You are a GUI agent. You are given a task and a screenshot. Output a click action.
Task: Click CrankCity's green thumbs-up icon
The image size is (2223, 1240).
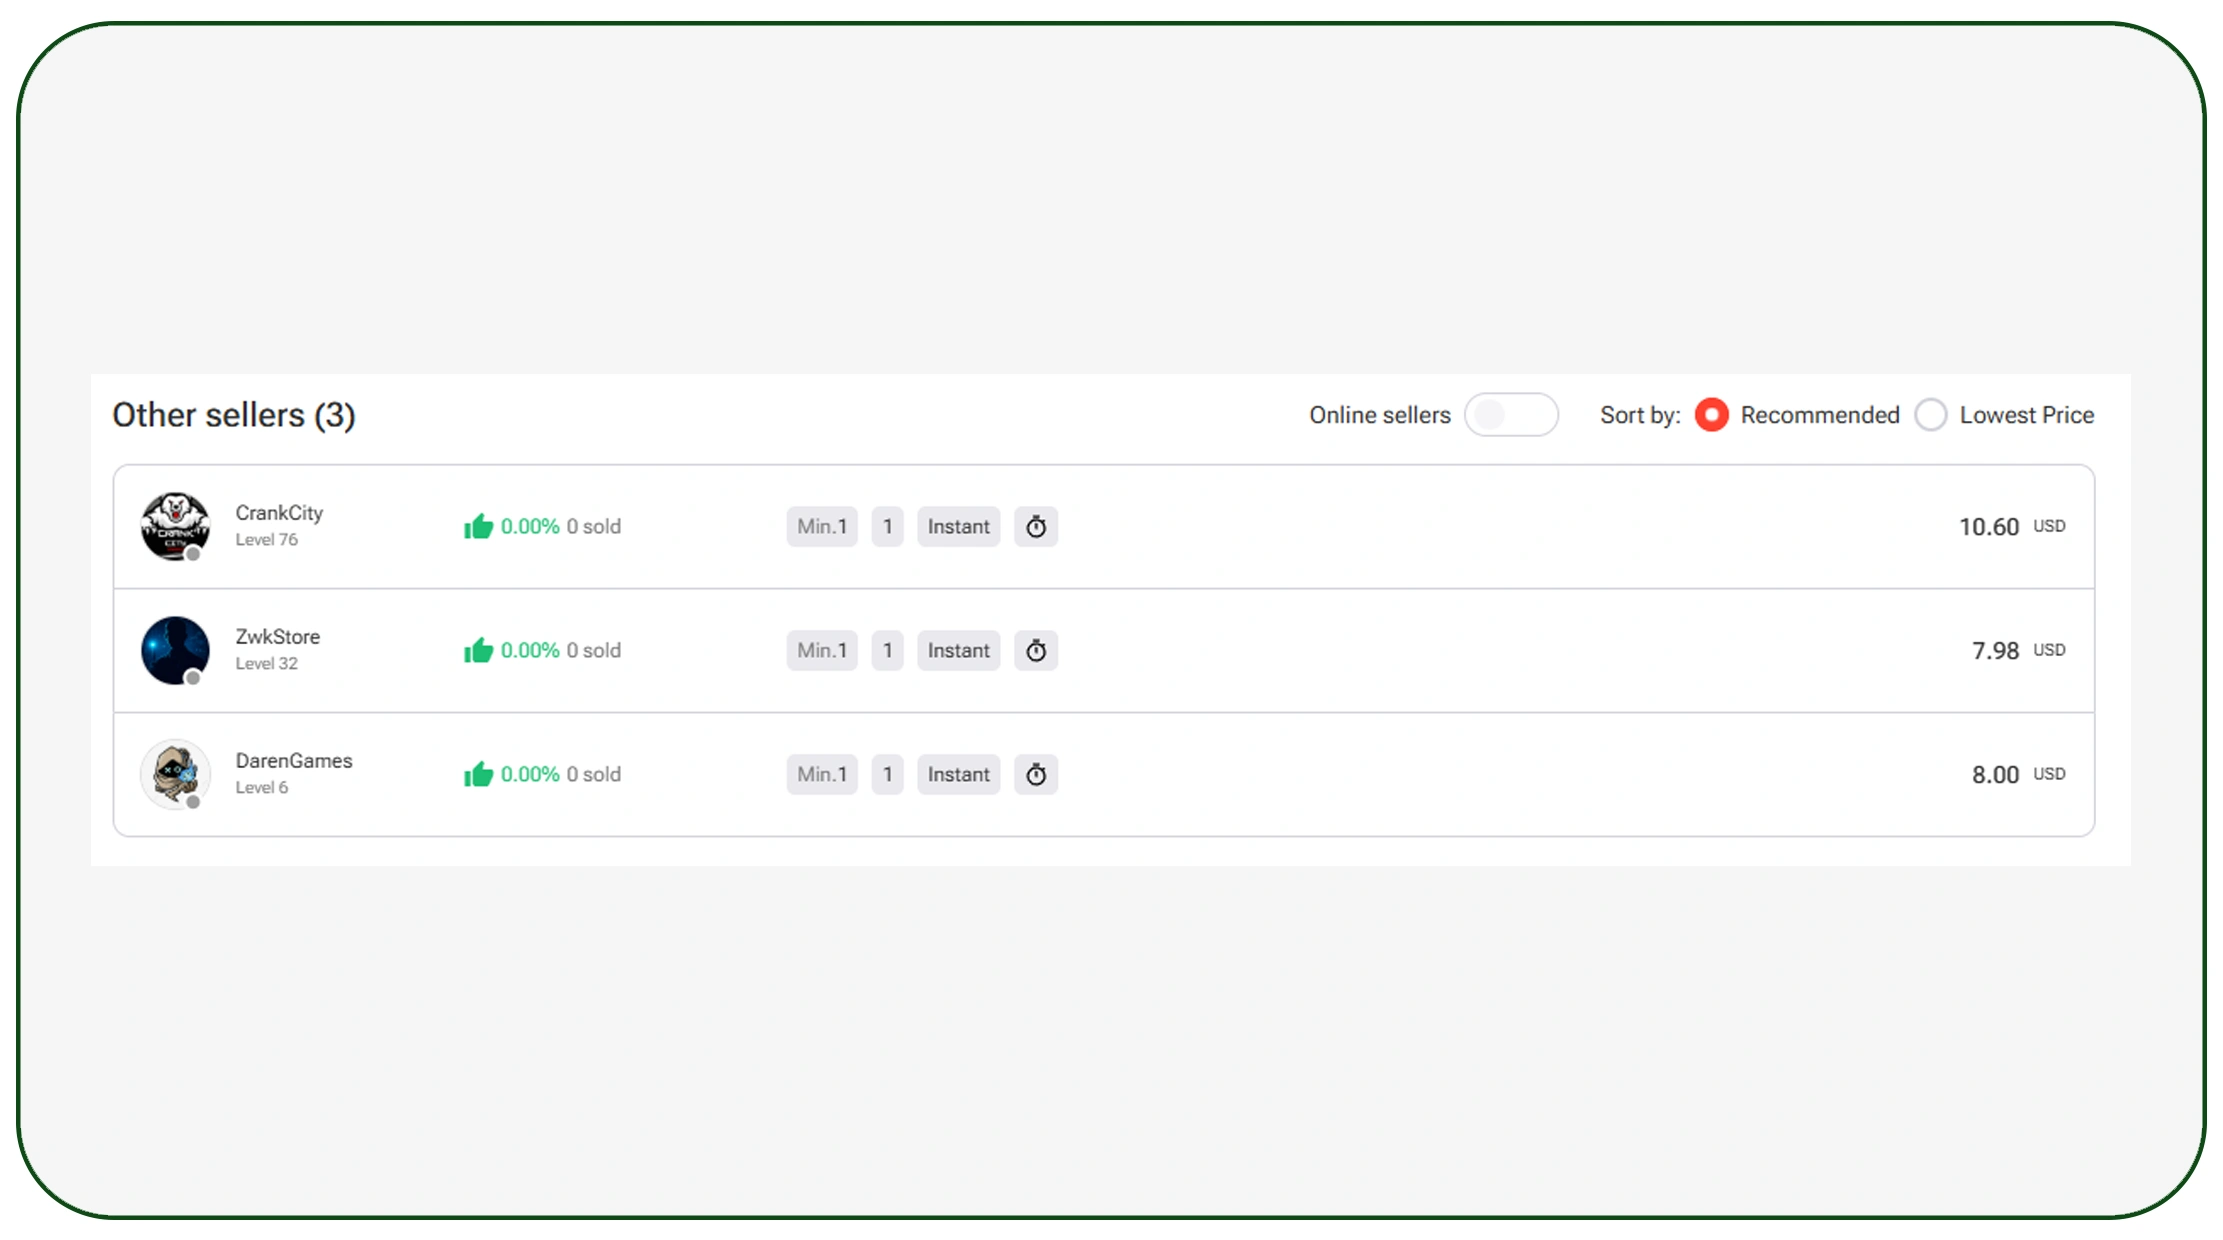click(x=478, y=526)
